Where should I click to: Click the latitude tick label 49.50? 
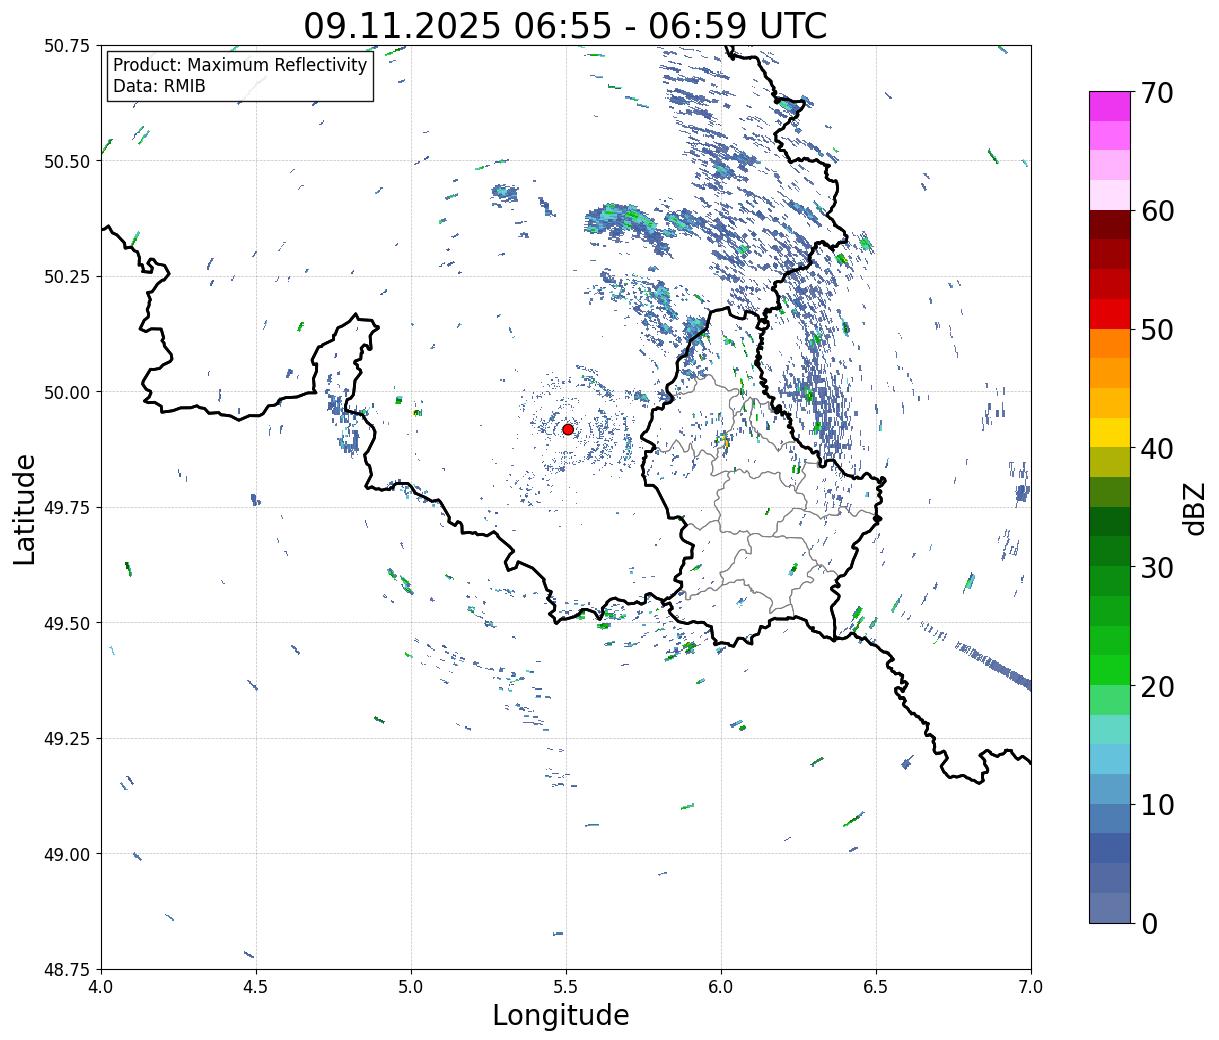[67, 623]
